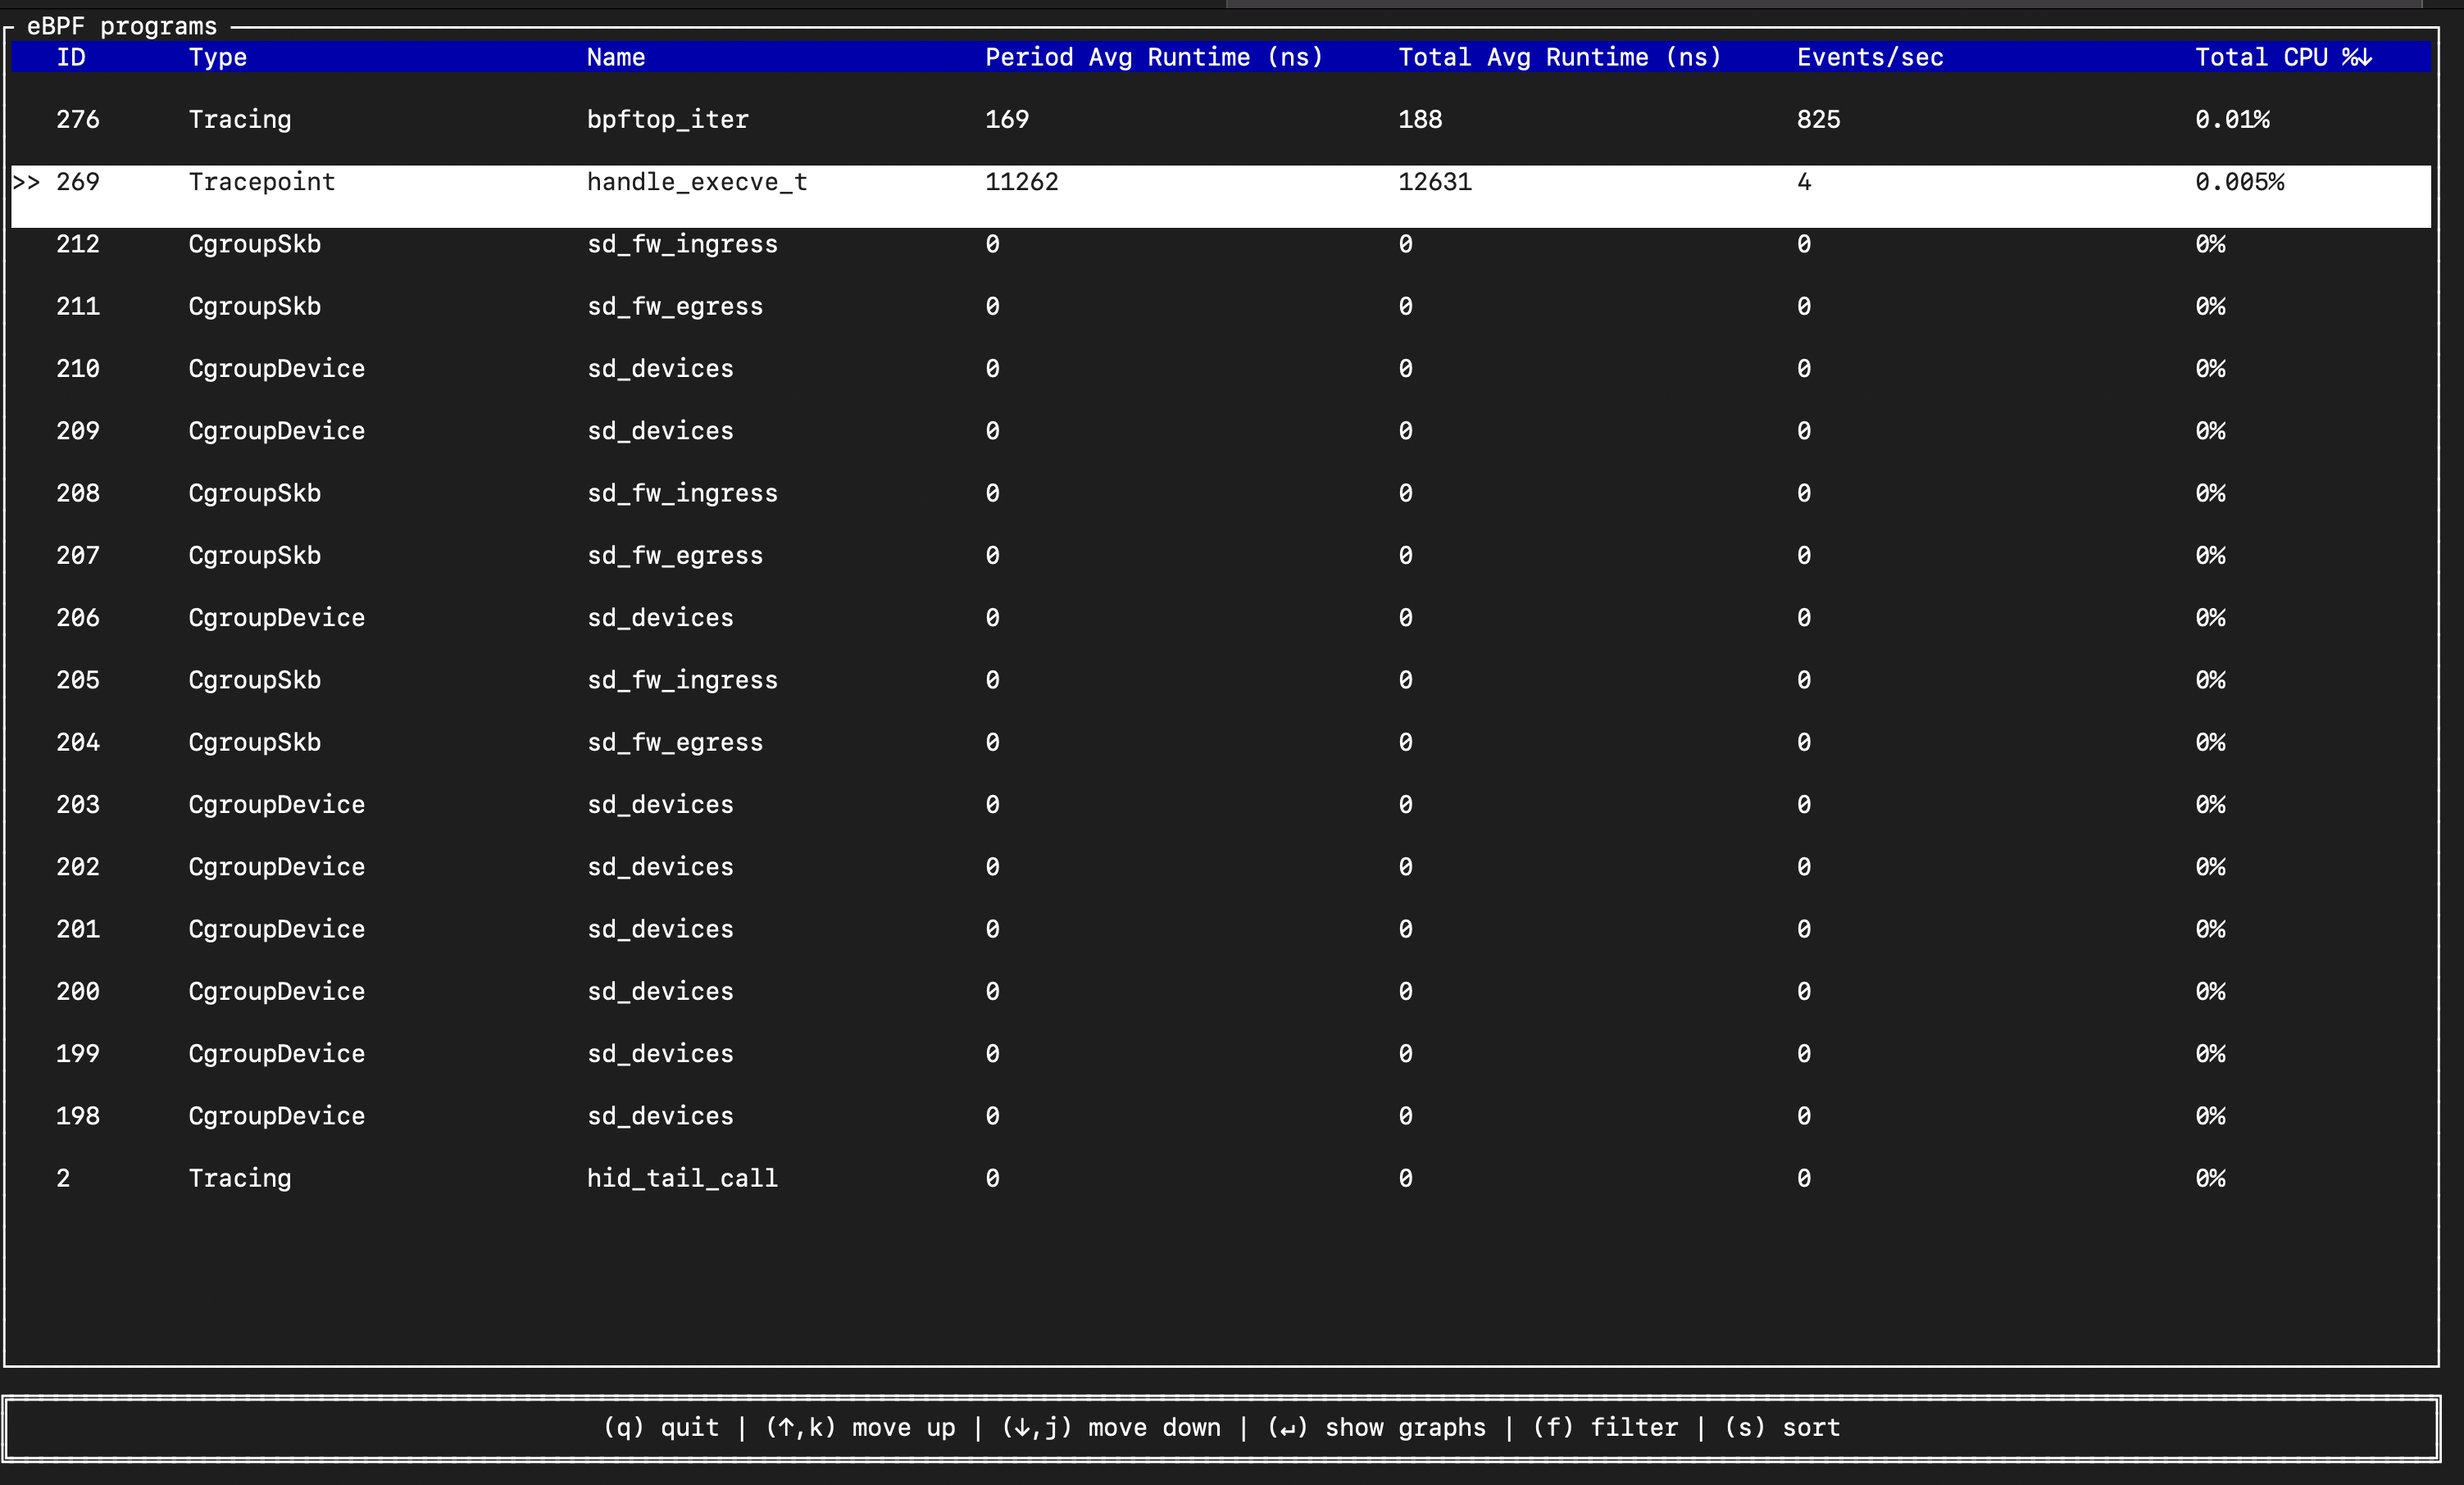This screenshot has width=2464, height=1485.
Task: Select program ID 198 sd_devices row
Action: point(660,1116)
